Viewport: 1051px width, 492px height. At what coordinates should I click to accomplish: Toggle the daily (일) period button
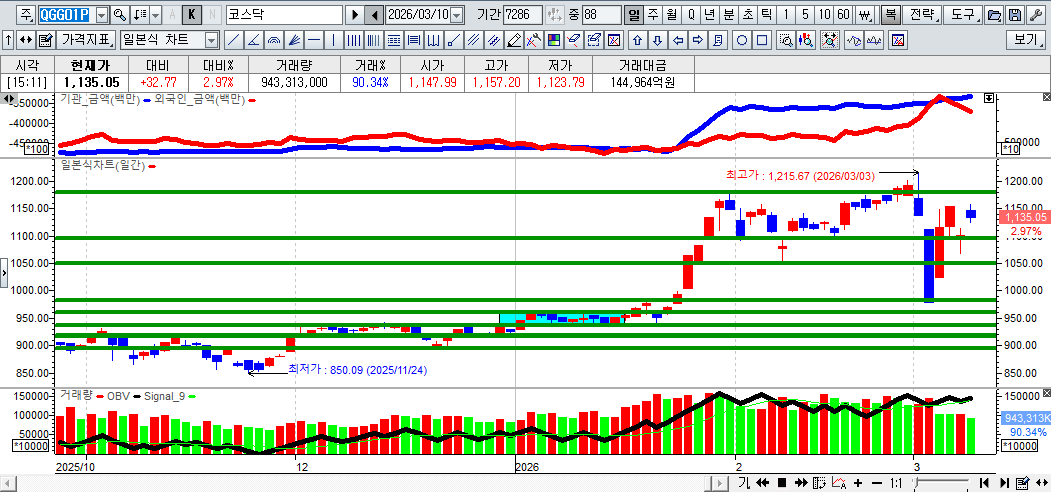click(633, 15)
